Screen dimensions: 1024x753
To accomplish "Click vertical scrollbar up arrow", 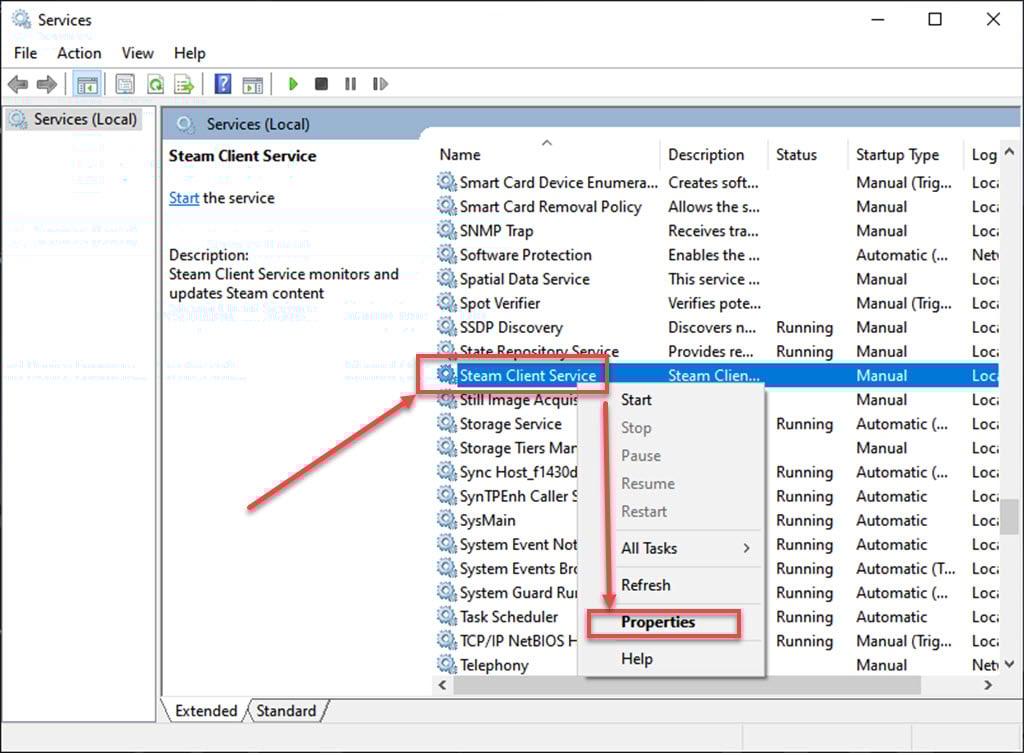I will click(x=1009, y=152).
